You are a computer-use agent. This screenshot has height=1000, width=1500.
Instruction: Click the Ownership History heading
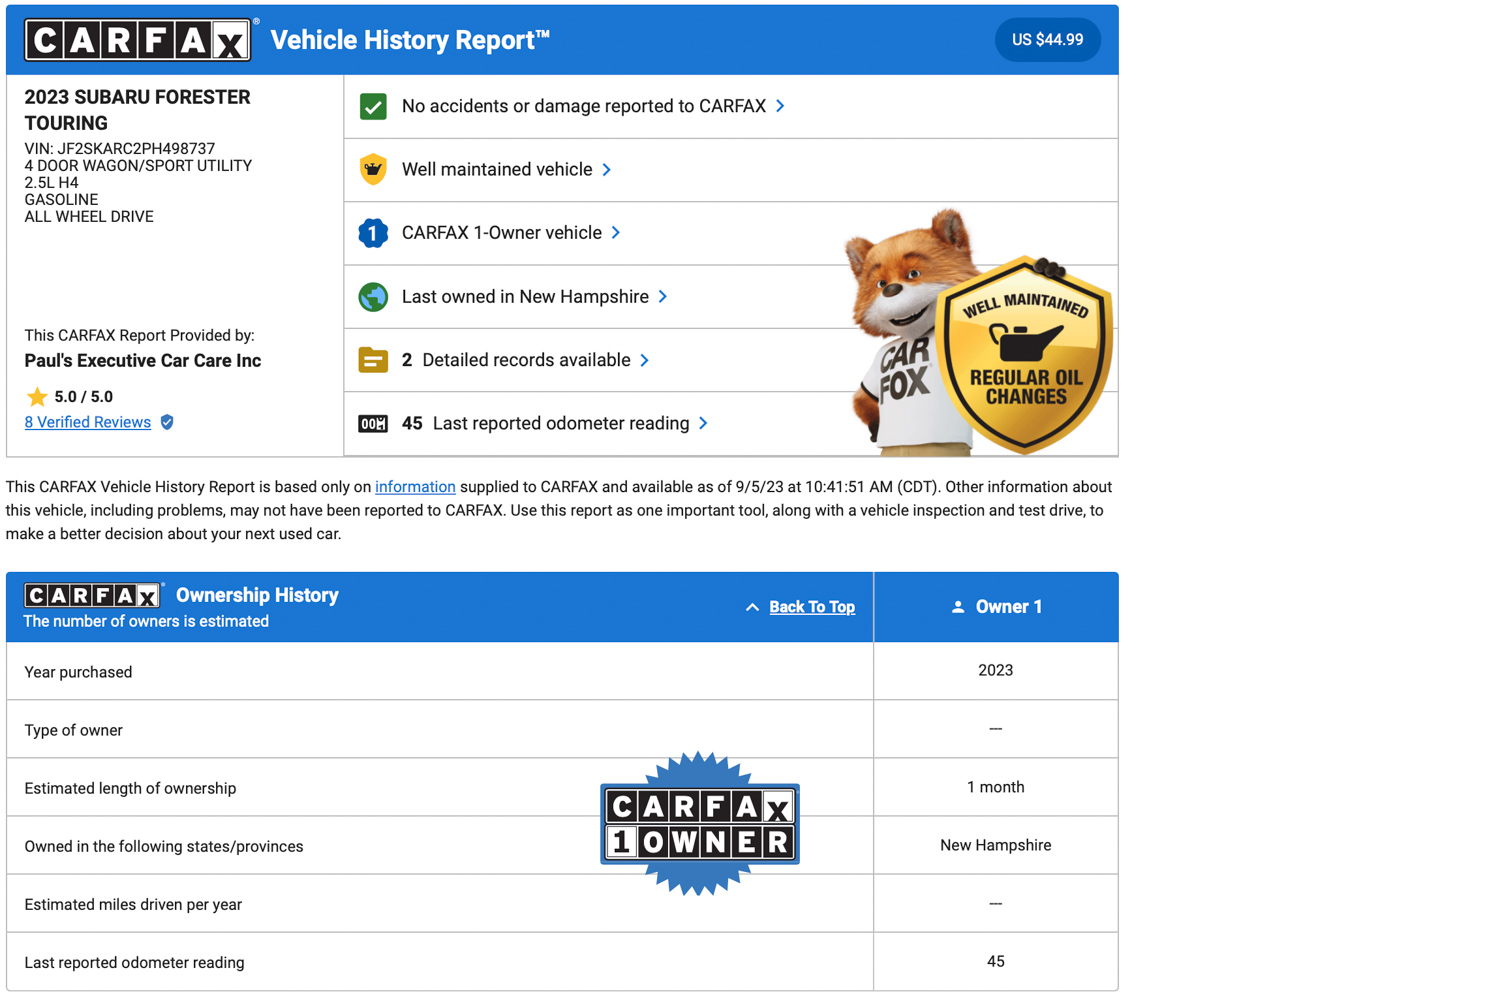257,595
